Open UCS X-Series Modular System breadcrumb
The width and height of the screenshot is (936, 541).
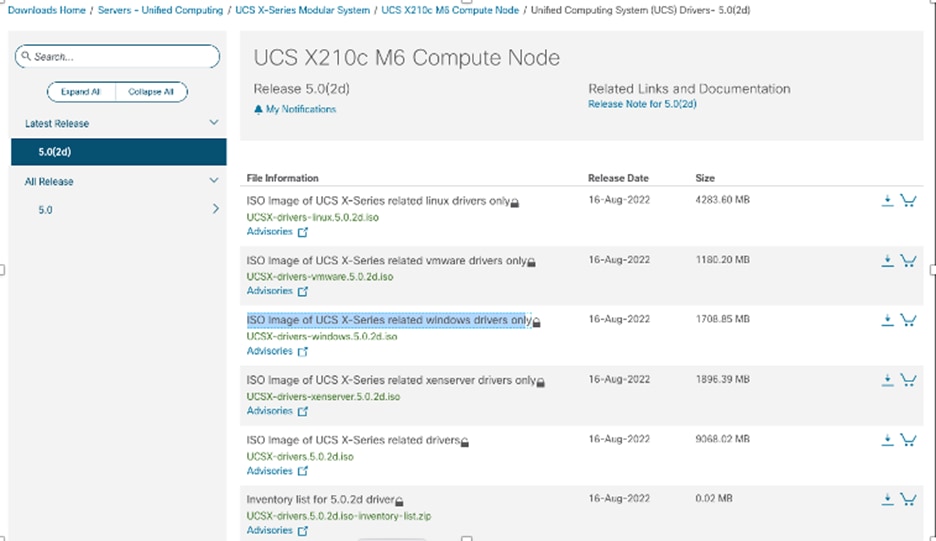point(303,10)
